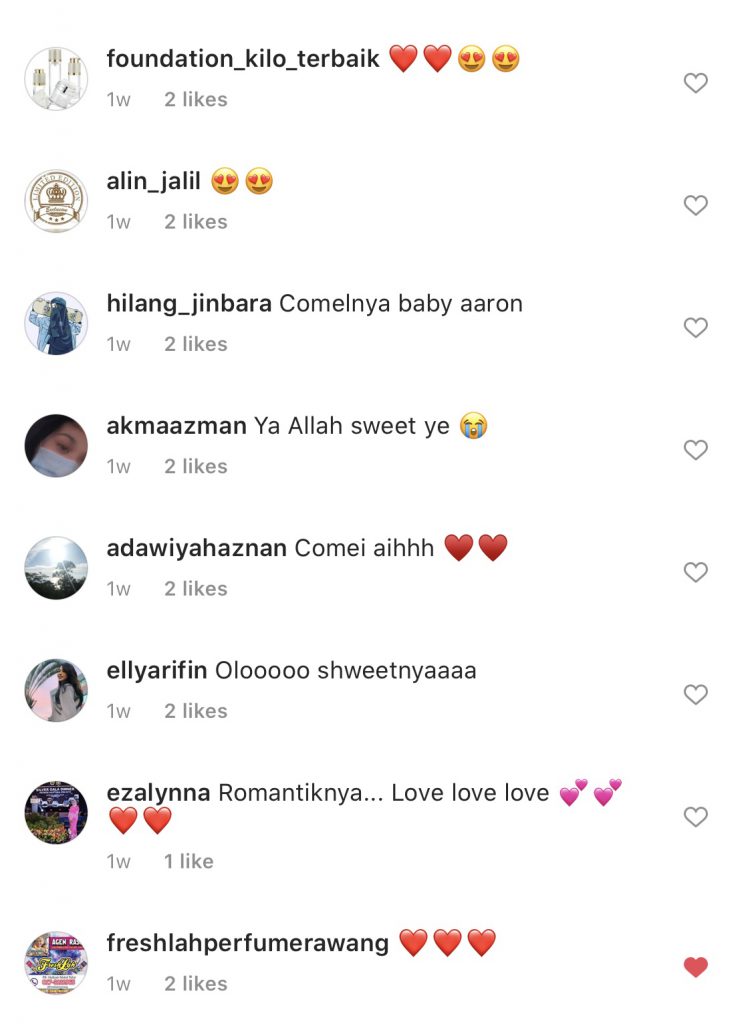This screenshot has width=752, height=1024.
Task: Like foundation_kilo_terbaik's comment with heart icon
Action: click(695, 83)
